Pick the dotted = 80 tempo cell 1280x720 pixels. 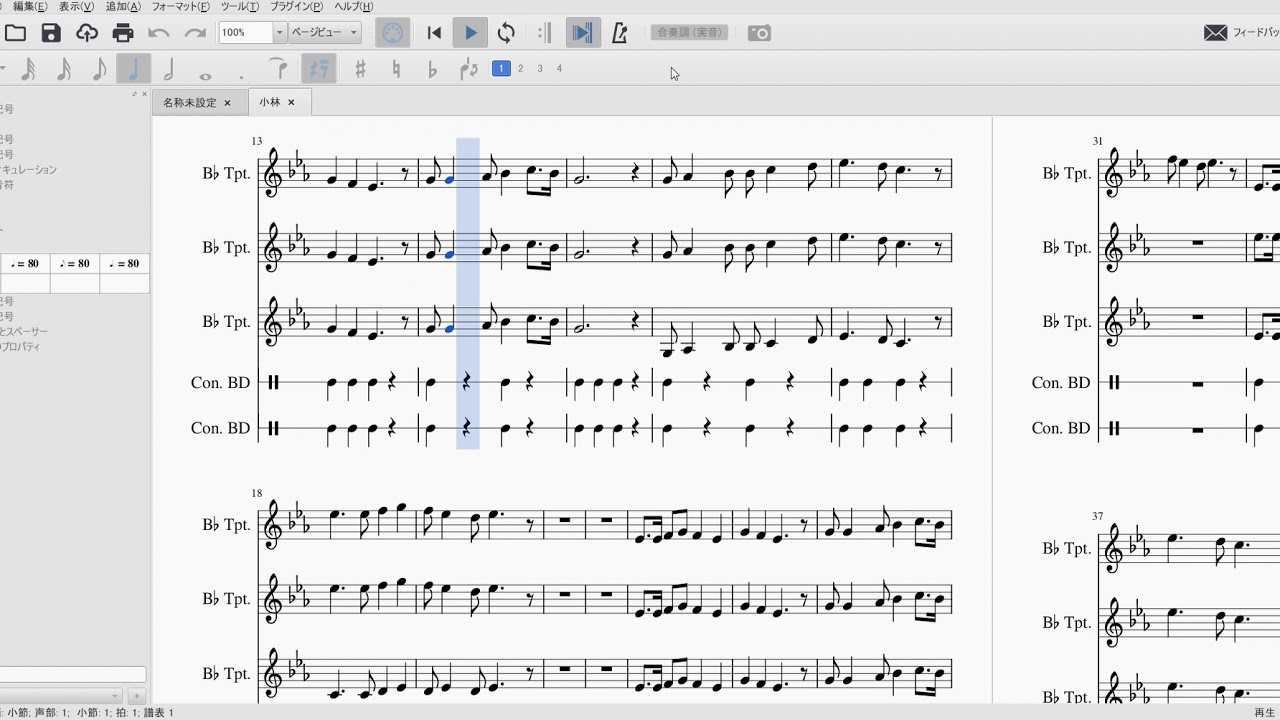pyautogui.click(x=125, y=264)
